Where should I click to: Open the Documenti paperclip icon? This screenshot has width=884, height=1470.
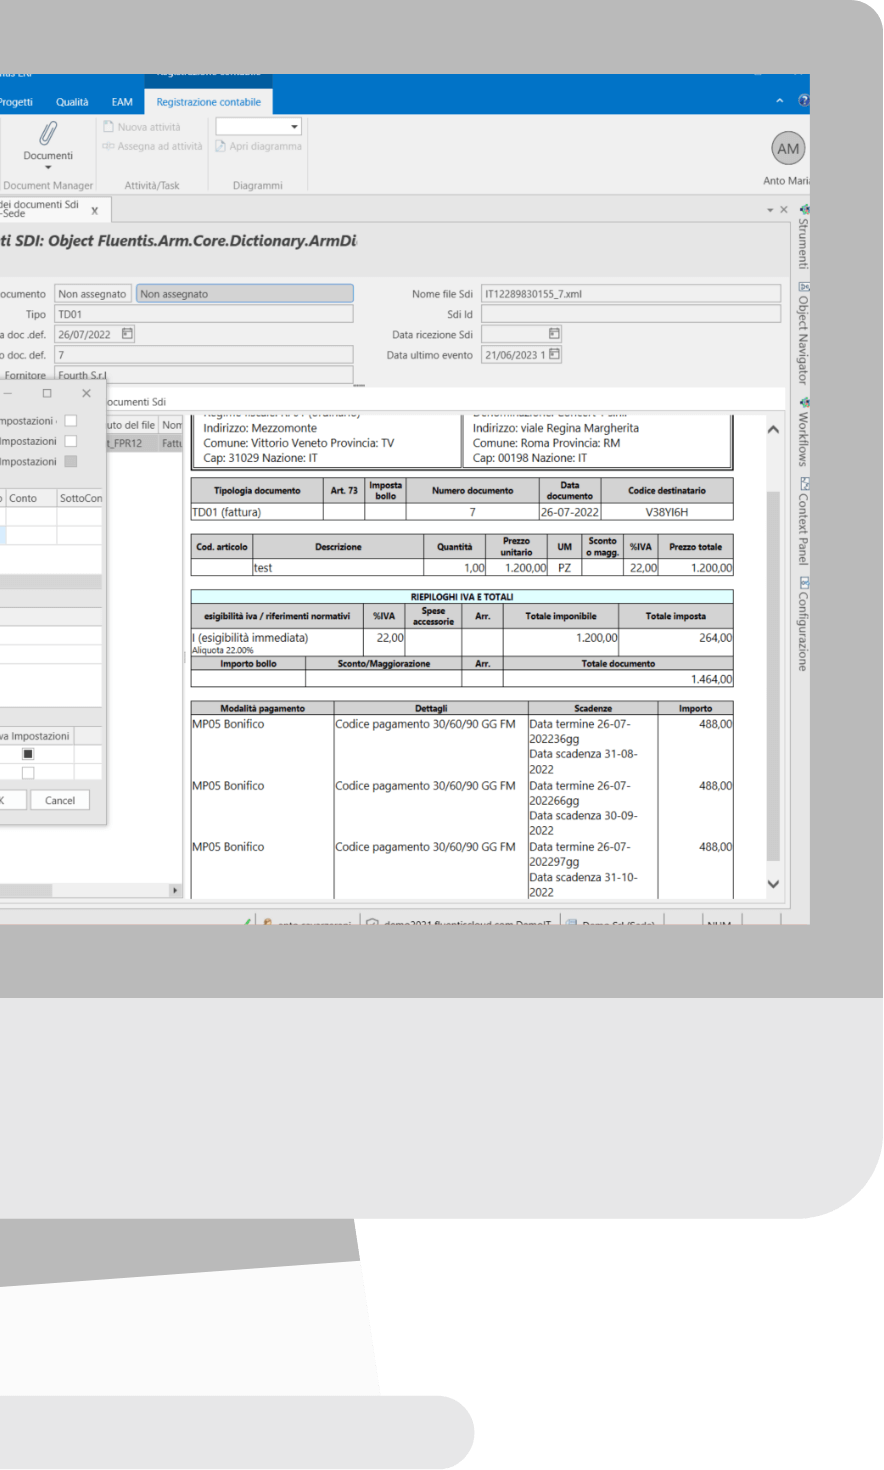click(x=48, y=133)
